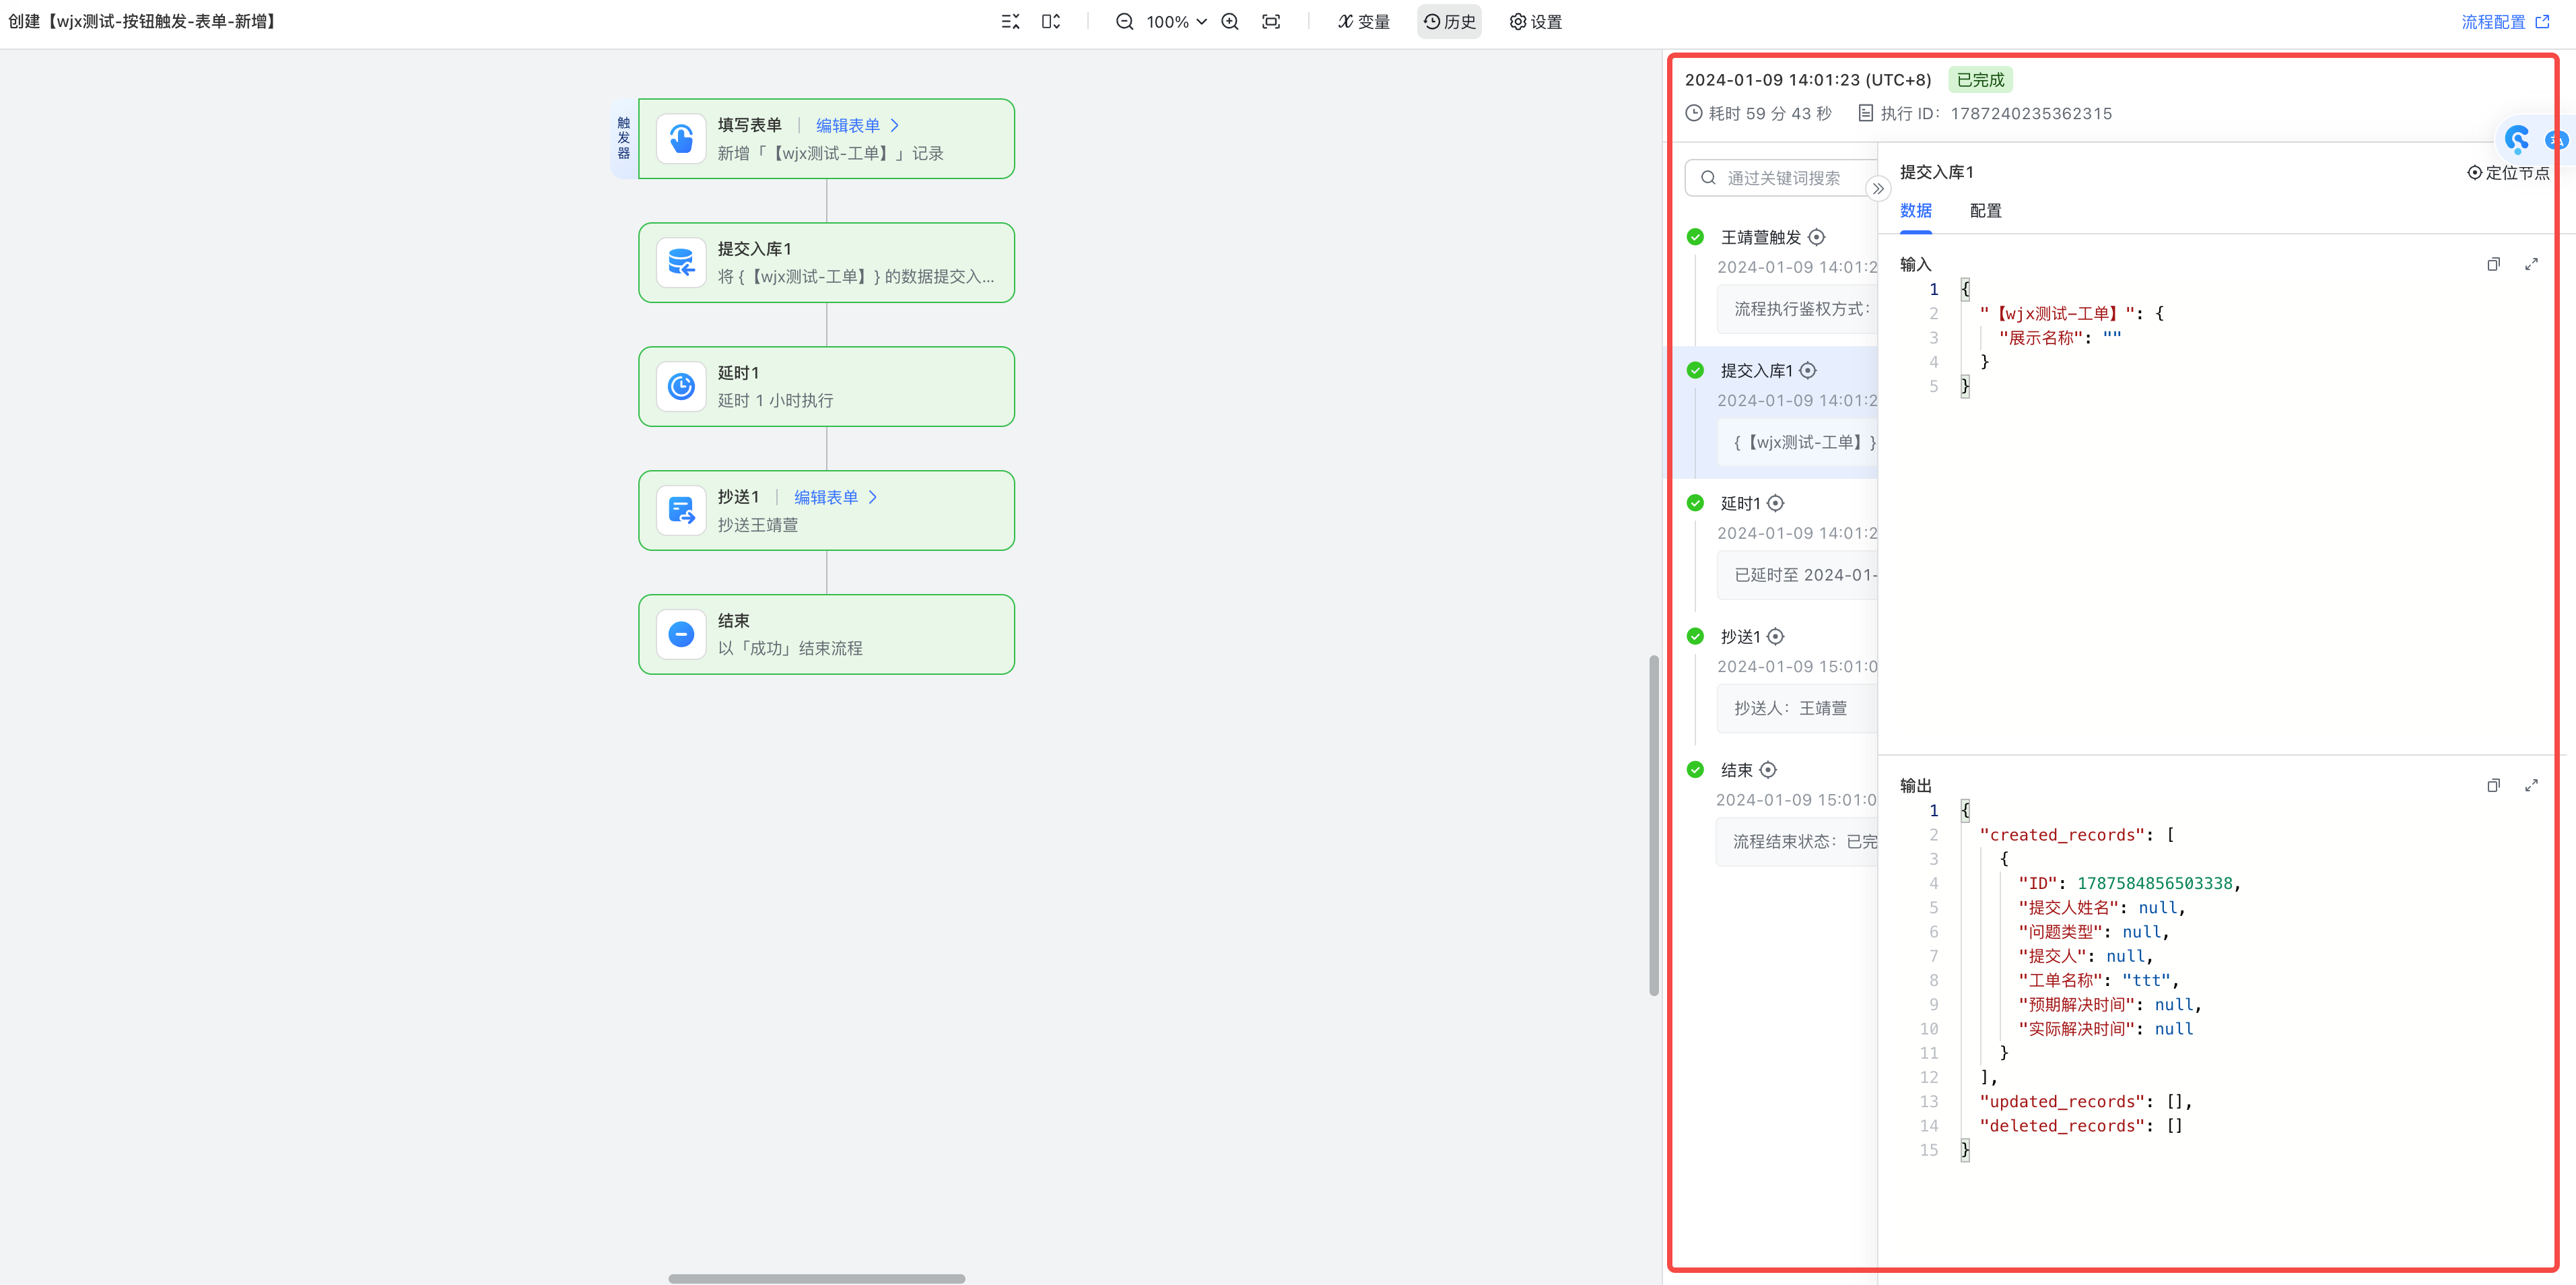The width and height of the screenshot is (2576, 1285).
Task: Locate the 王靖萱触发 step node via target icon
Action: (1817, 237)
